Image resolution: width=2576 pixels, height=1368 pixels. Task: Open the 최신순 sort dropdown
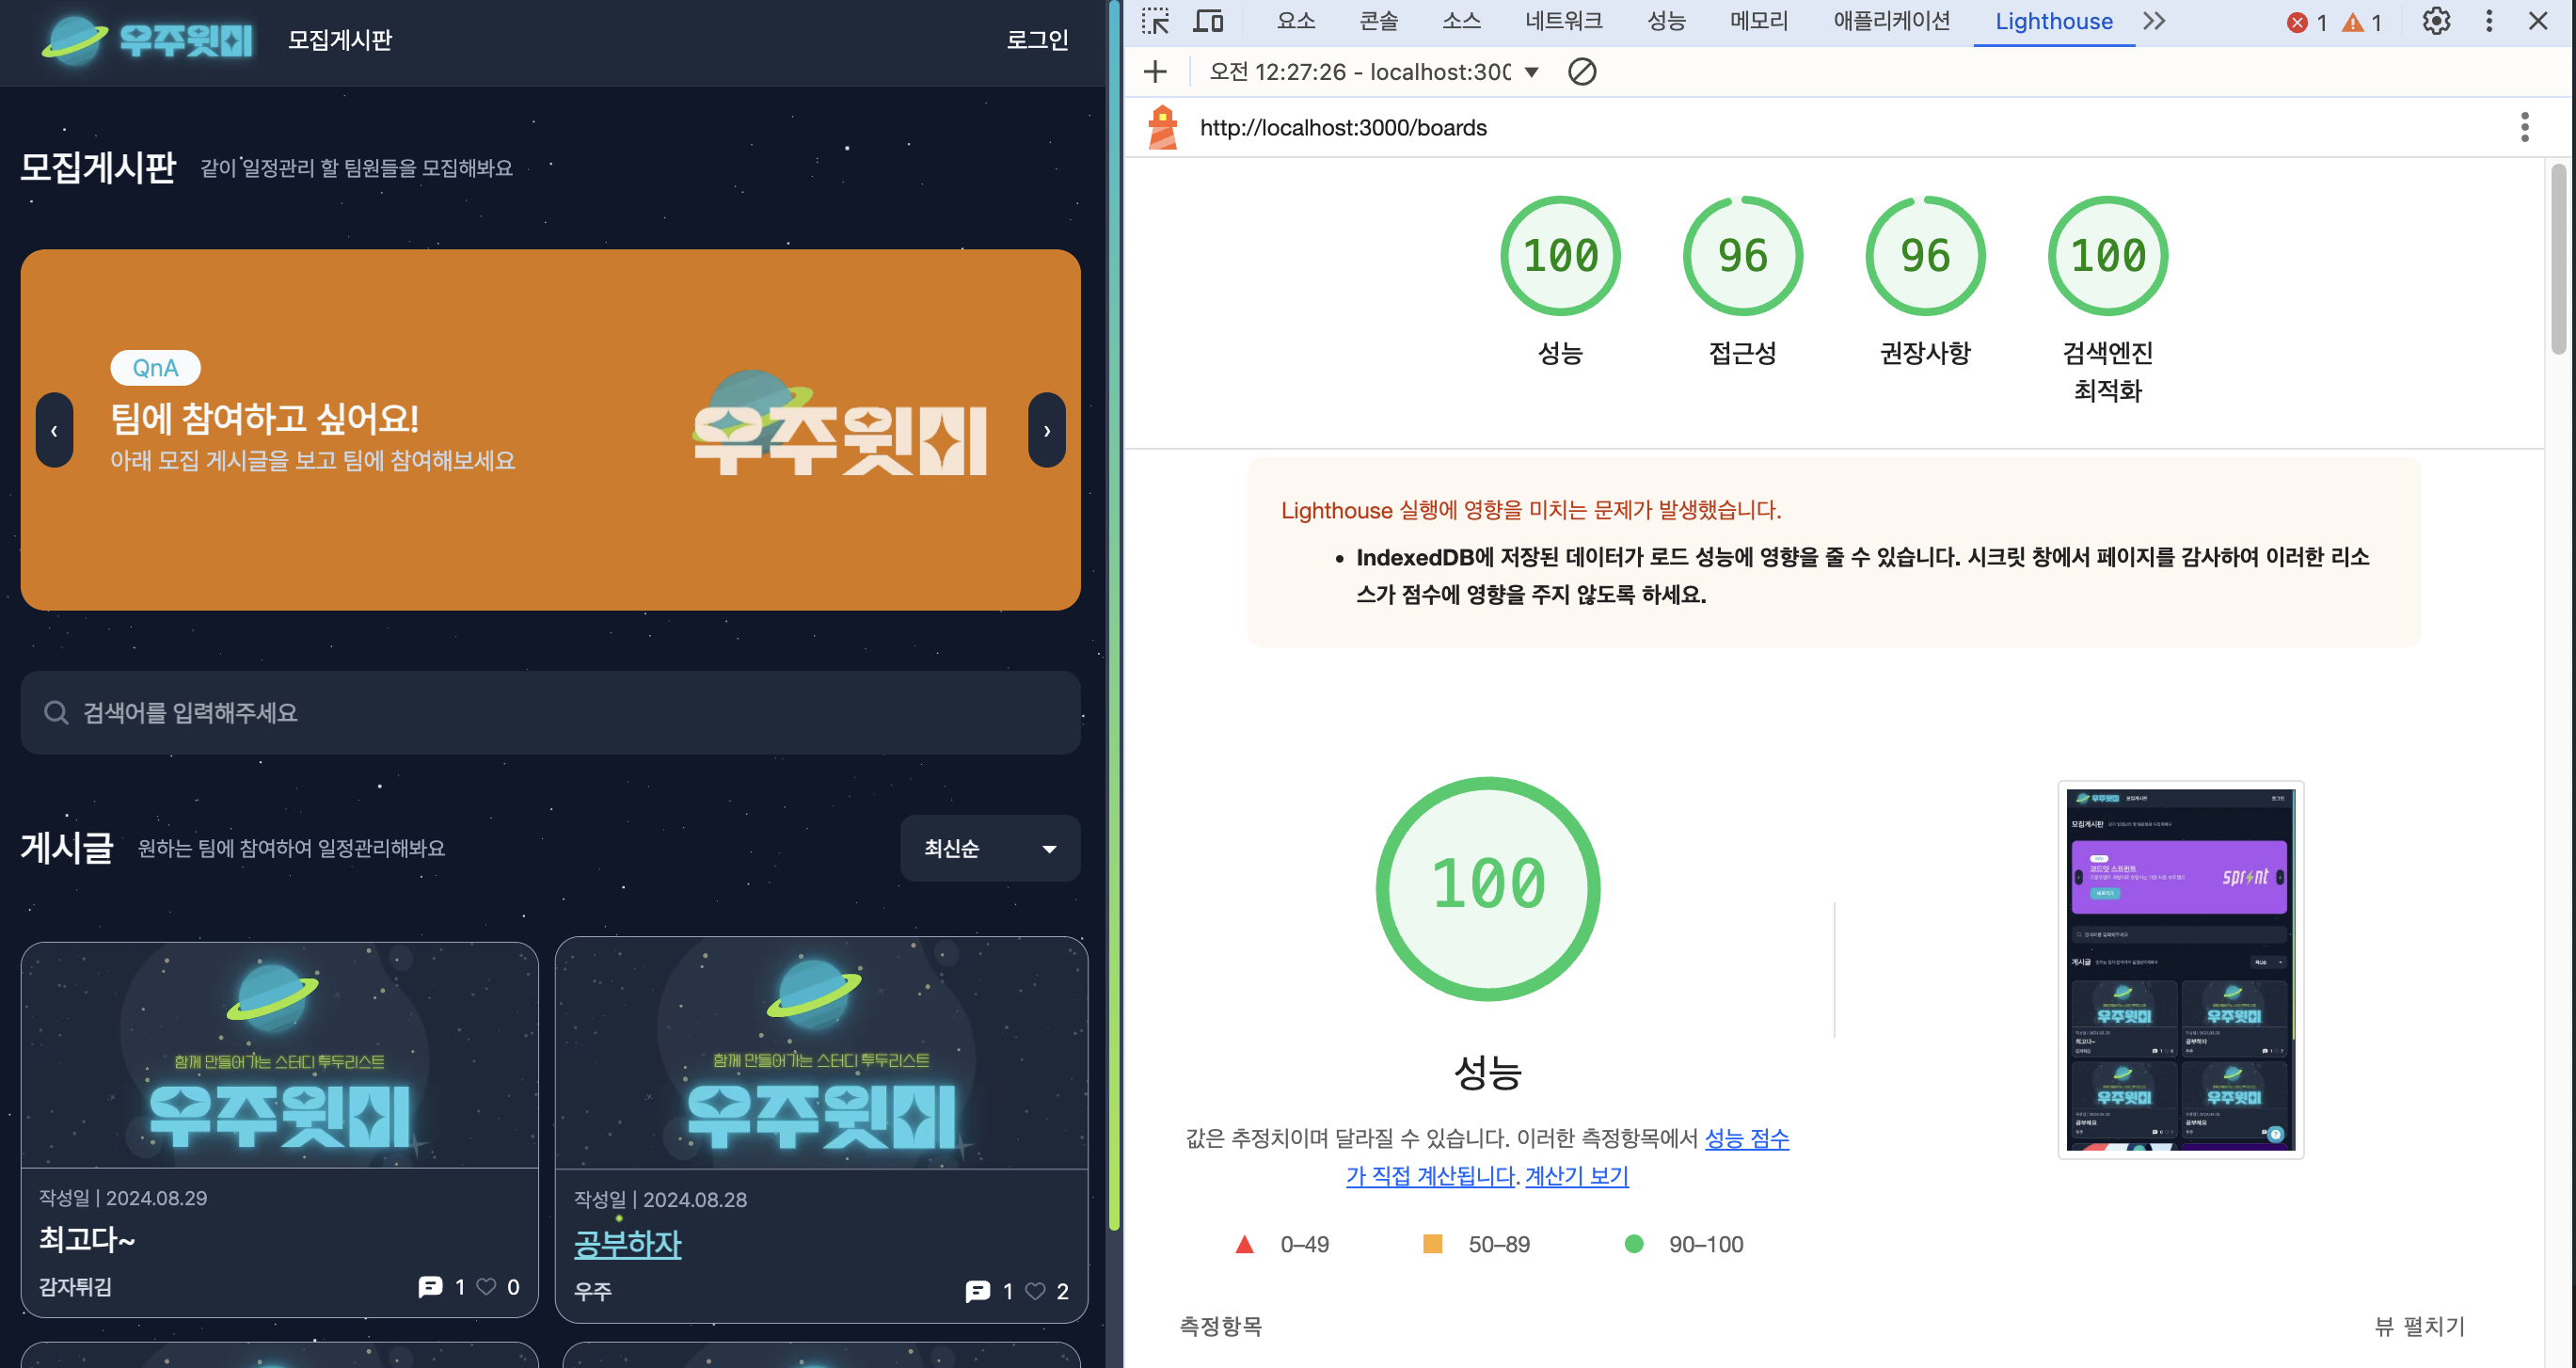989,848
